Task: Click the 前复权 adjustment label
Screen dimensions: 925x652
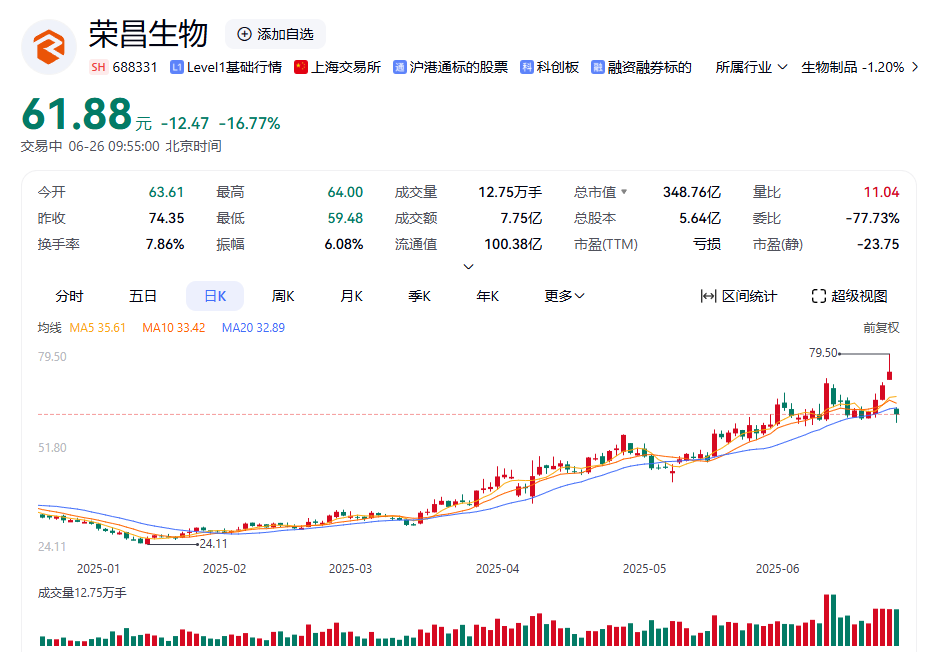Action: click(x=881, y=327)
